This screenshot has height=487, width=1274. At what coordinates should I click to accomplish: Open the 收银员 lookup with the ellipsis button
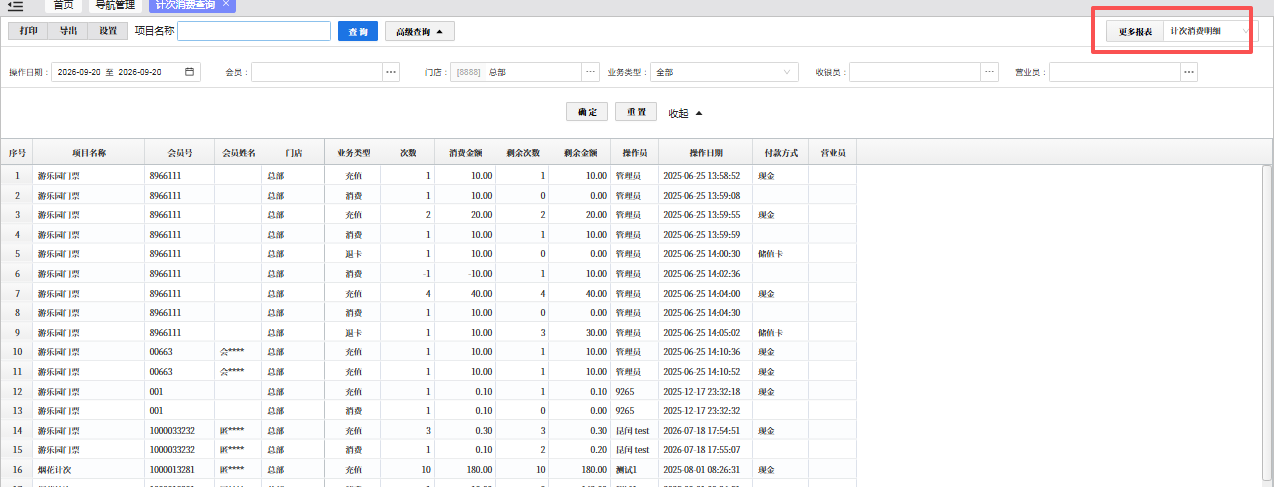[x=990, y=72]
